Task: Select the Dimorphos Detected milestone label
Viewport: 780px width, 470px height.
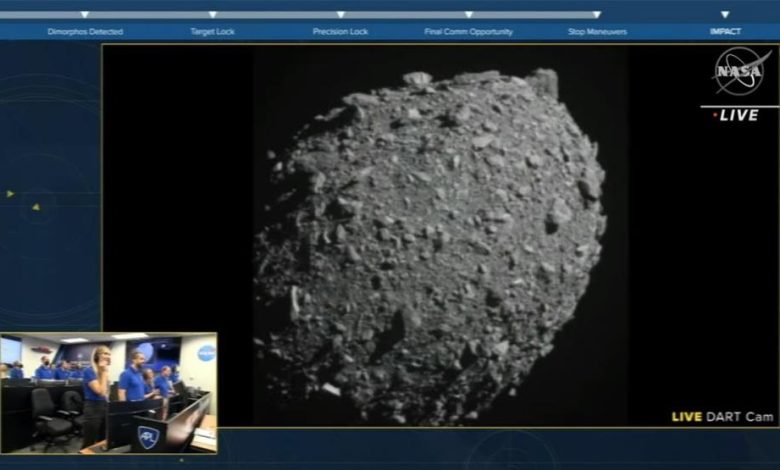Action: click(x=85, y=32)
